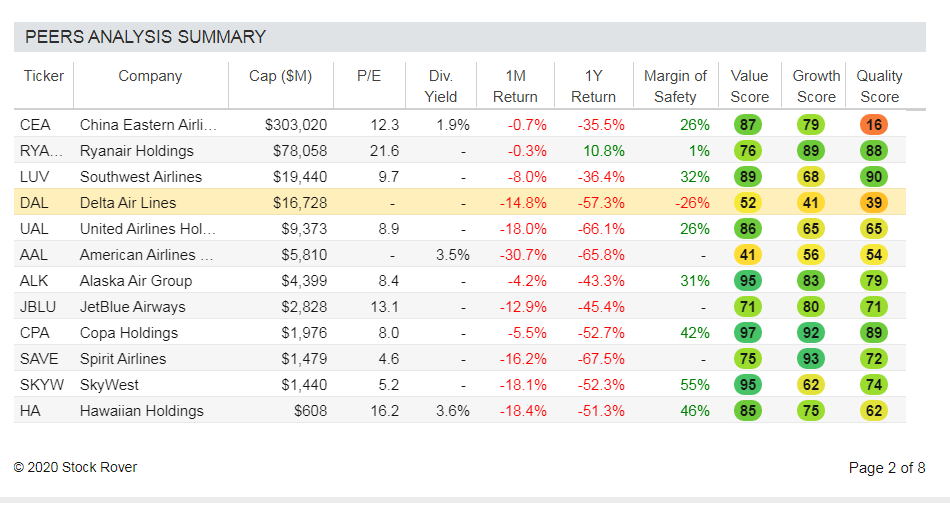Image resolution: width=950 pixels, height=525 pixels.
Task: Click Ryanair's growth score badge 89
Action: [811, 151]
